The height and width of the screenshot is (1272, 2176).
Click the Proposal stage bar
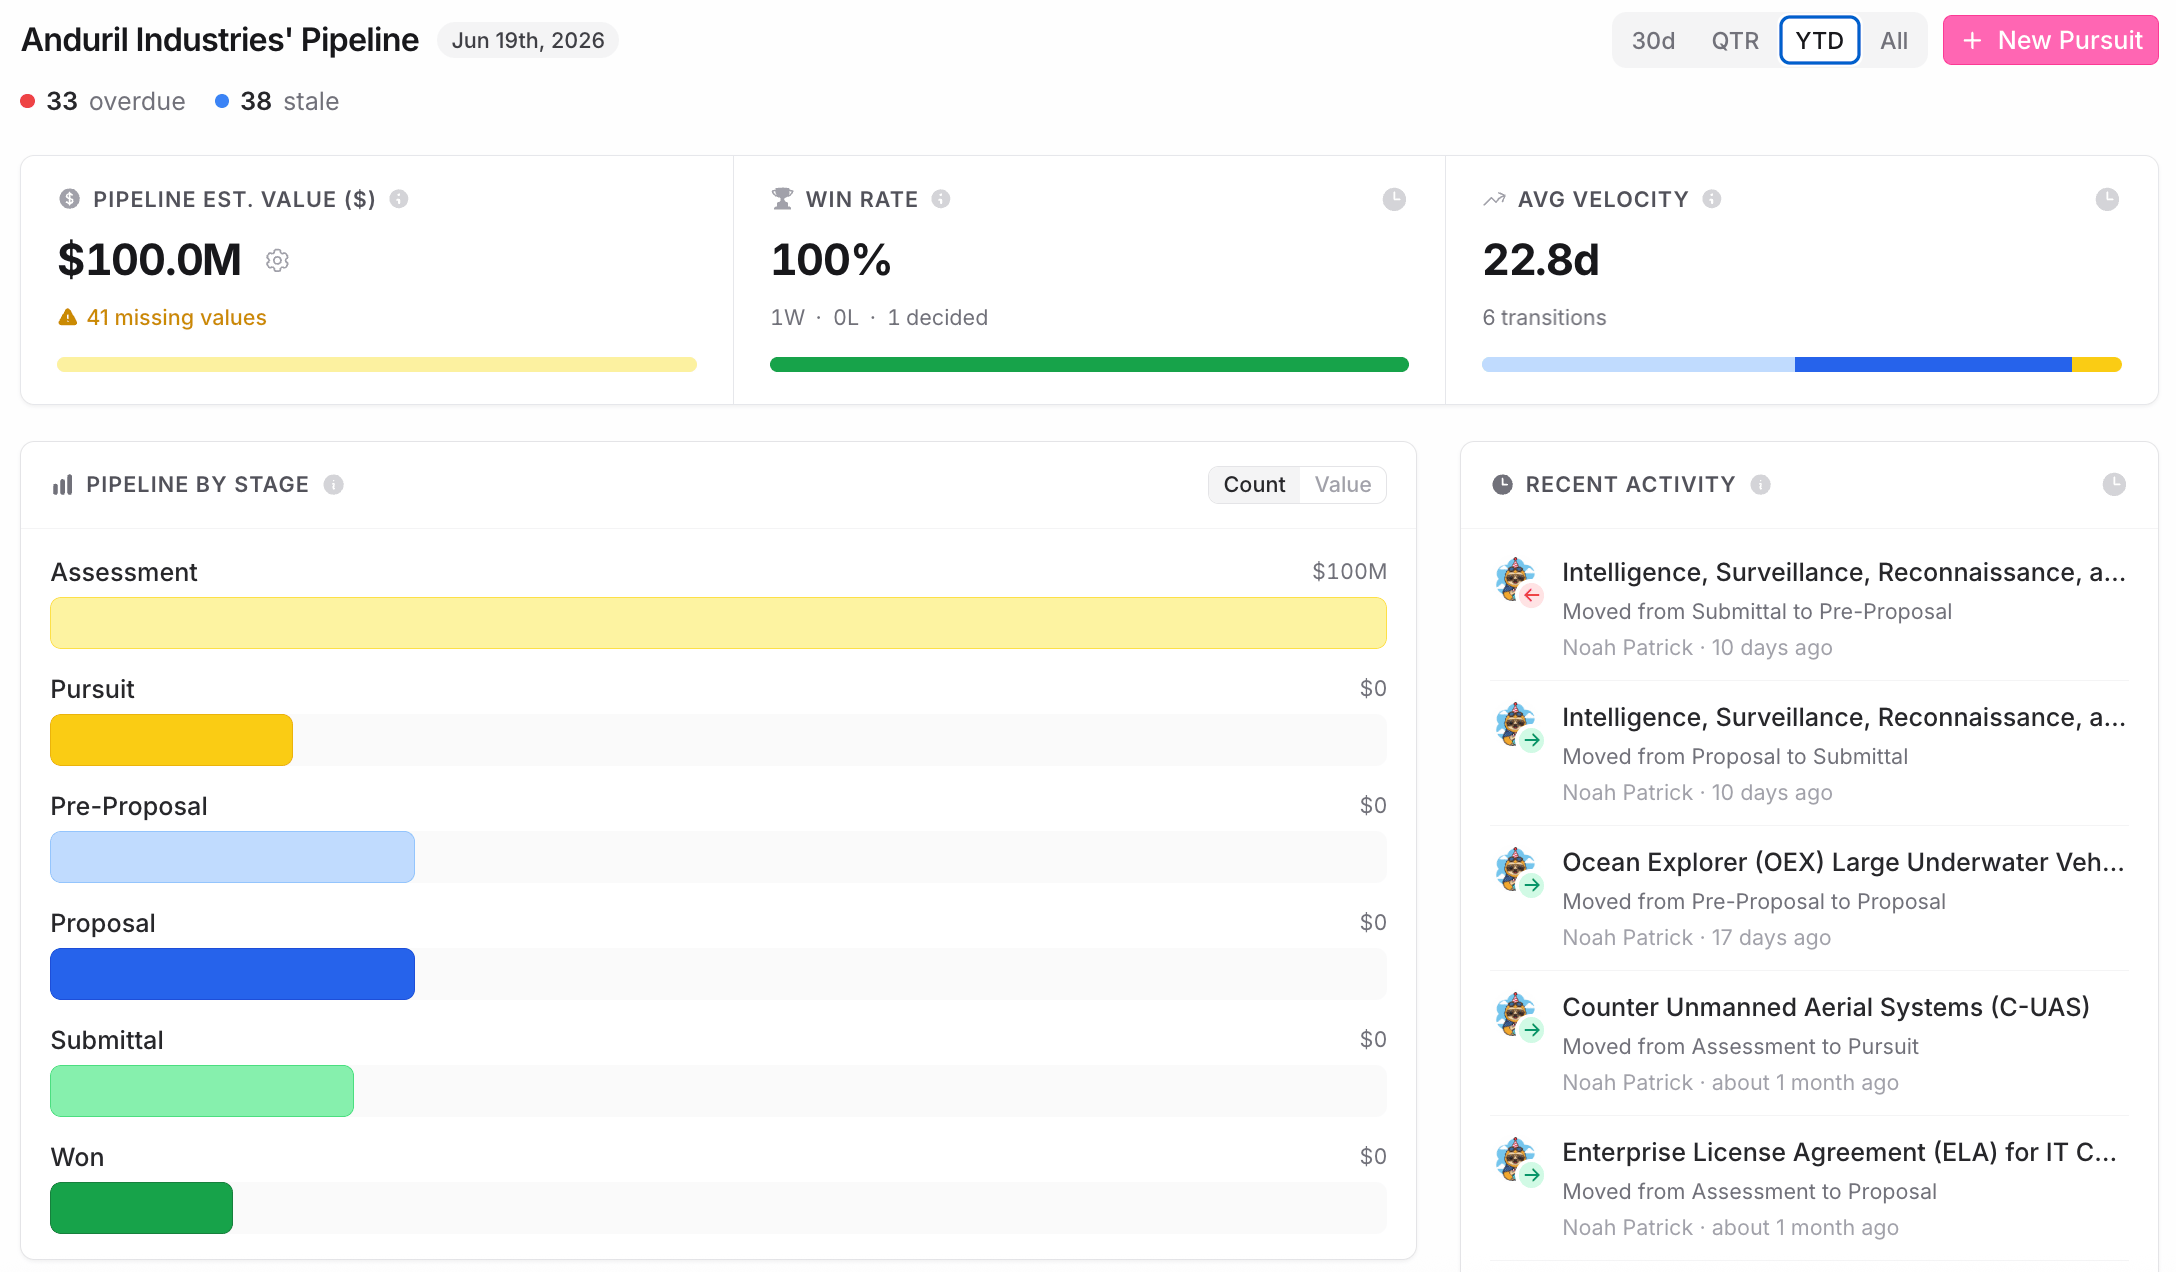pyautogui.click(x=232, y=974)
